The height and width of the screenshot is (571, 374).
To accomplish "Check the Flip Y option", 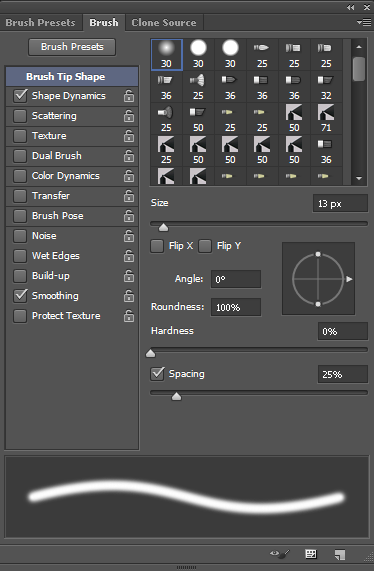I will 205,246.
